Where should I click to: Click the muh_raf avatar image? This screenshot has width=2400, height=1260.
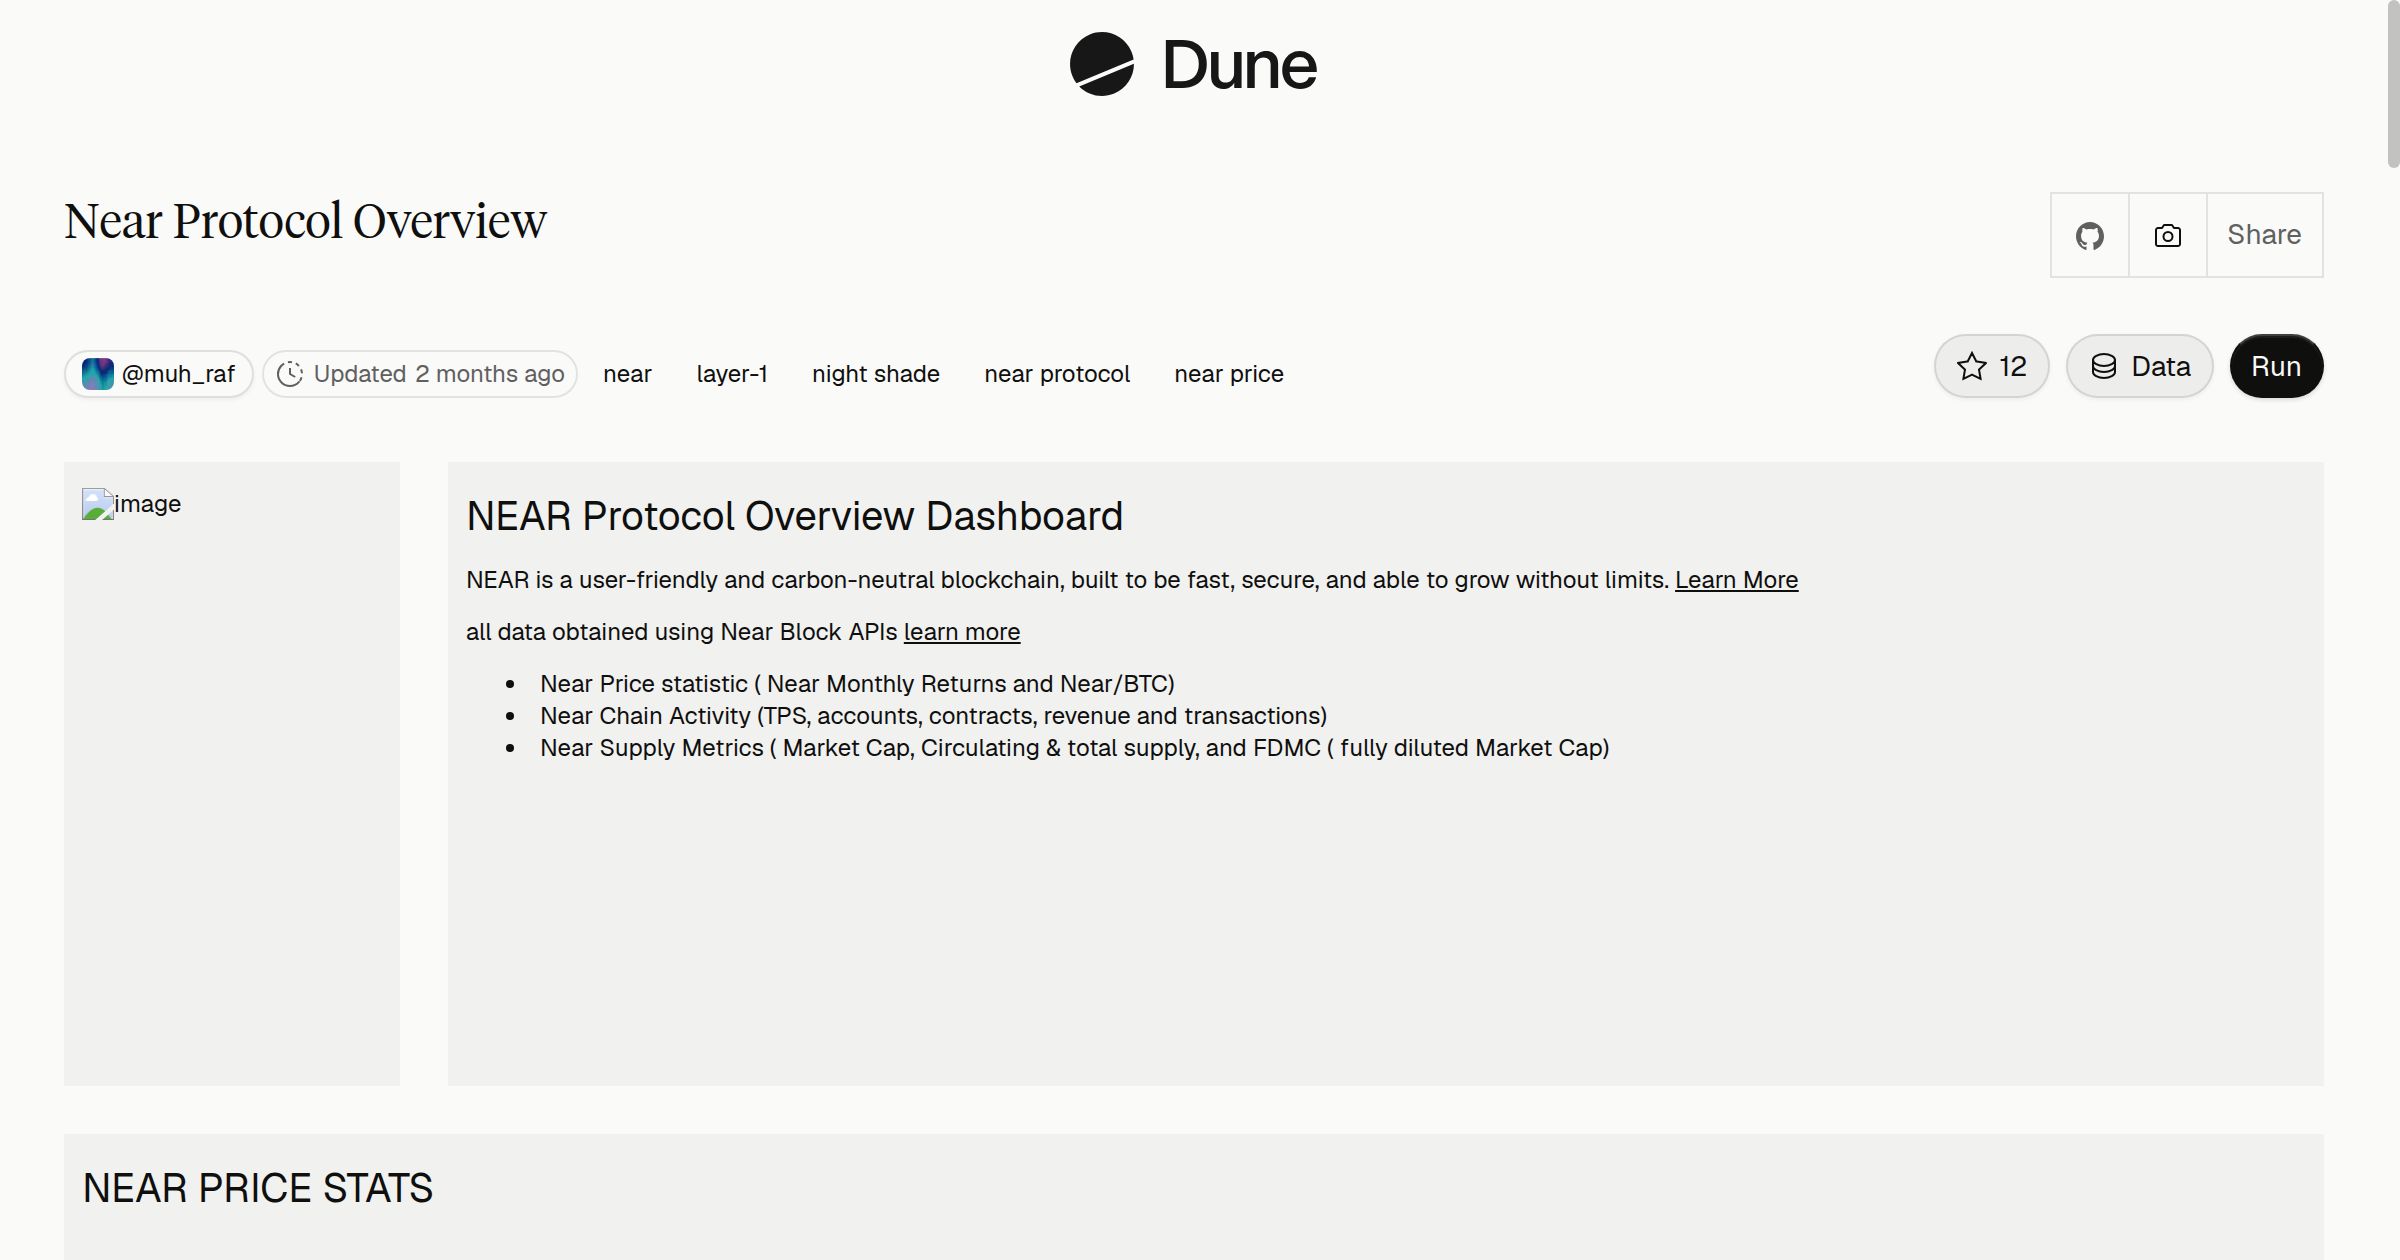(97, 374)
